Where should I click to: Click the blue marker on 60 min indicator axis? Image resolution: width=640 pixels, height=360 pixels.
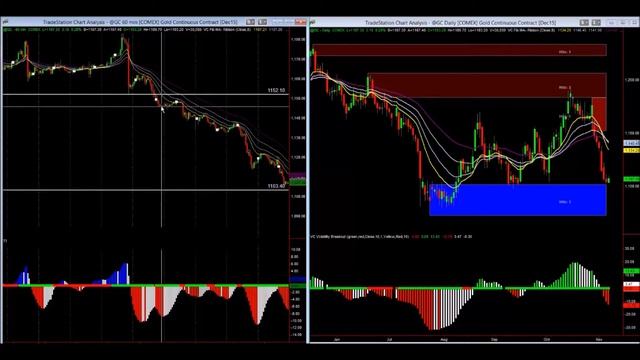297,279
